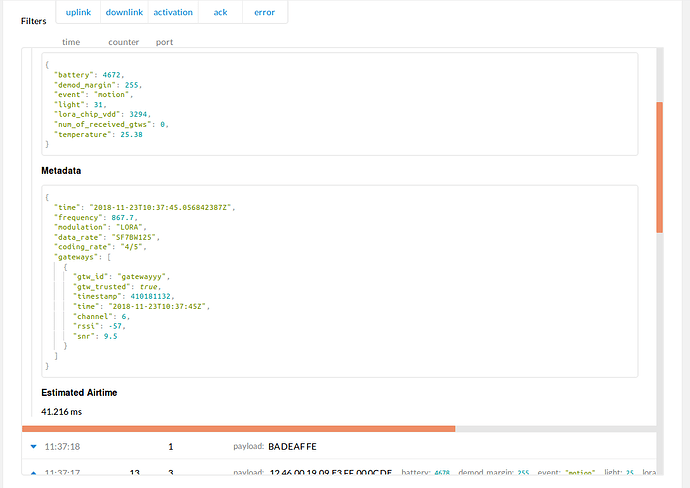Click the Metadata section heading
The height and width of the screenshot is (488, 690).
(x=61, y=171)
